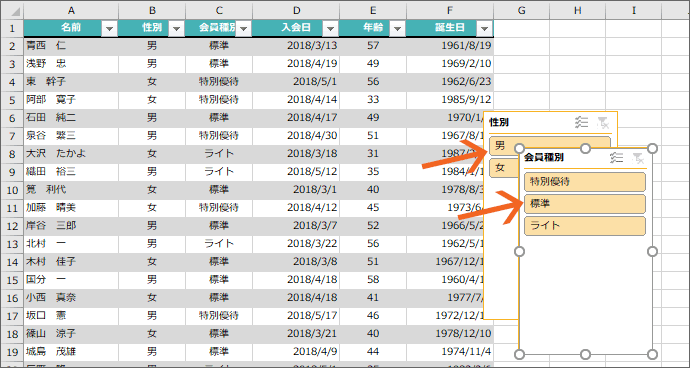Click the select-all corner of the sheet
Screen dimensions: 690x368
pyautogui.click(x=12, y=10)
